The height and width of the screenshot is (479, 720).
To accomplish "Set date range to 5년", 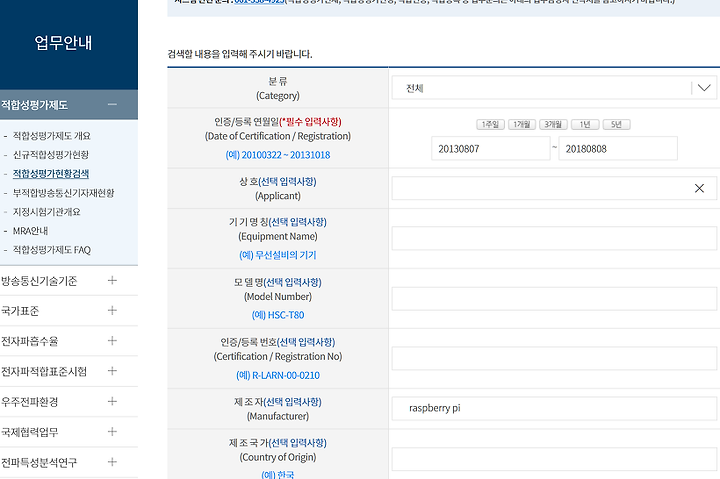I will click(616, 124).
